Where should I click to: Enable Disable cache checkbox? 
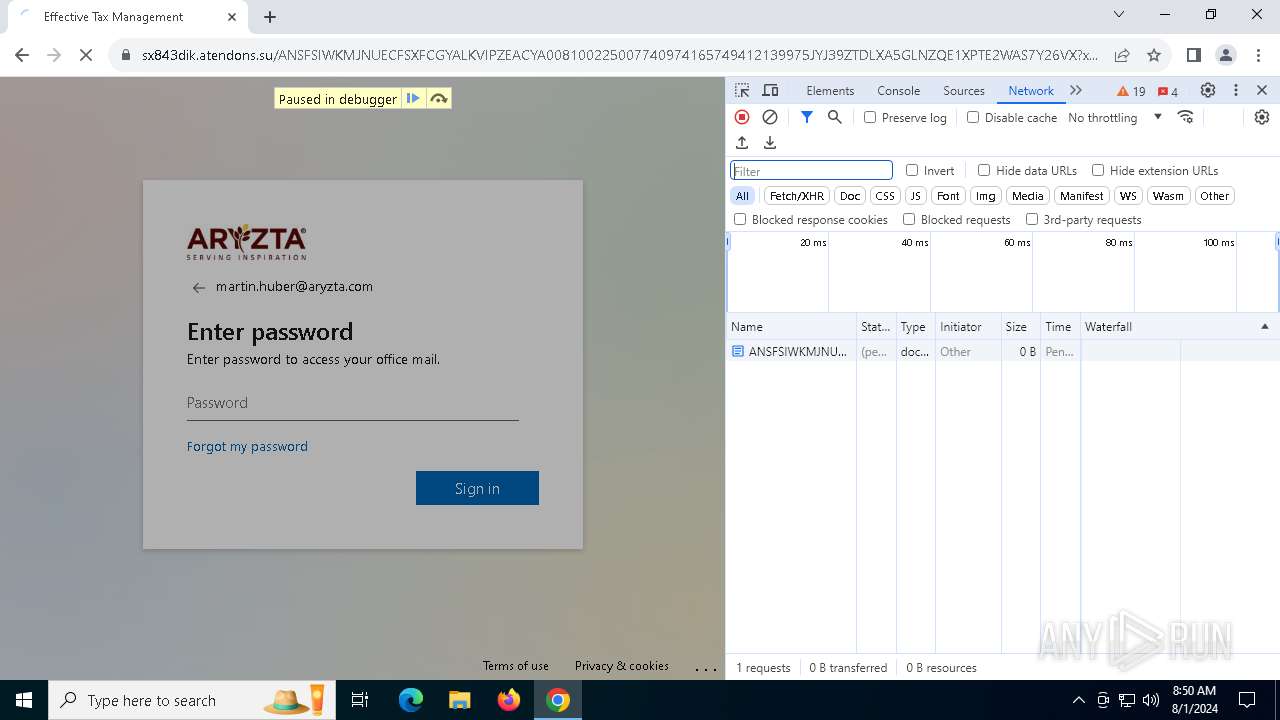coord(973,117)
